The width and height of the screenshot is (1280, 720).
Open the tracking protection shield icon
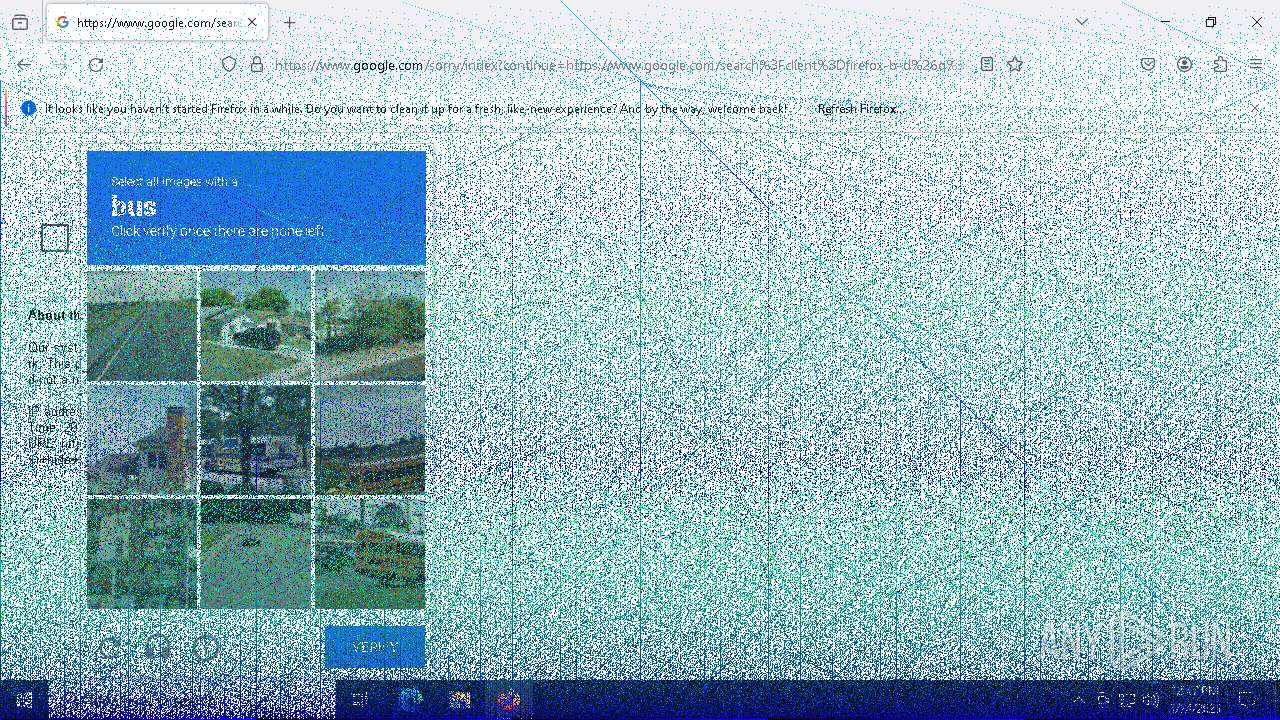pos(229,64)
